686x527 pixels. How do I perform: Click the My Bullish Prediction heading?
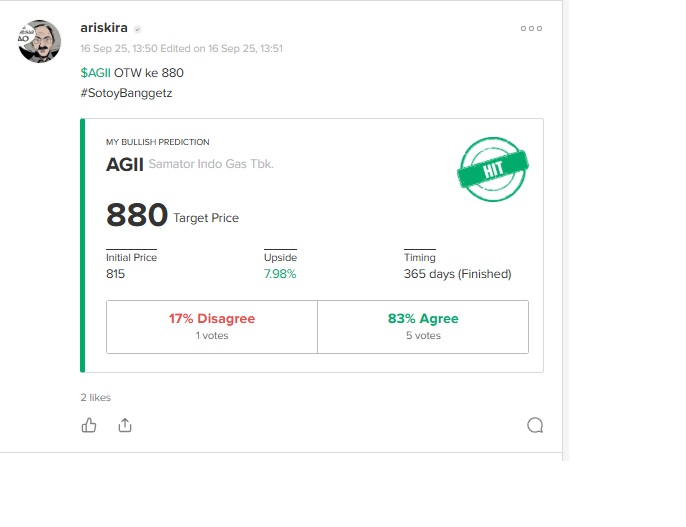158,142
